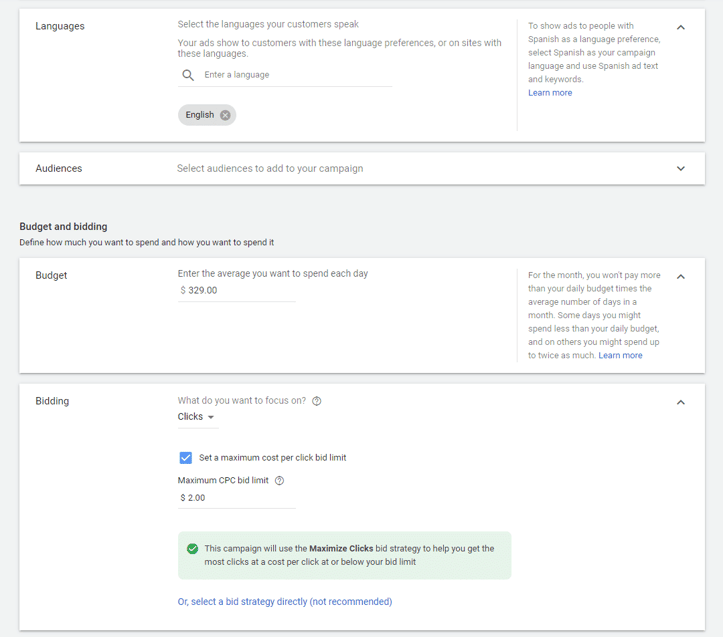Click the Select audiences to add text
Image resolution: width=723 pixels, height=637 pixels.
[x=270, y=169]
